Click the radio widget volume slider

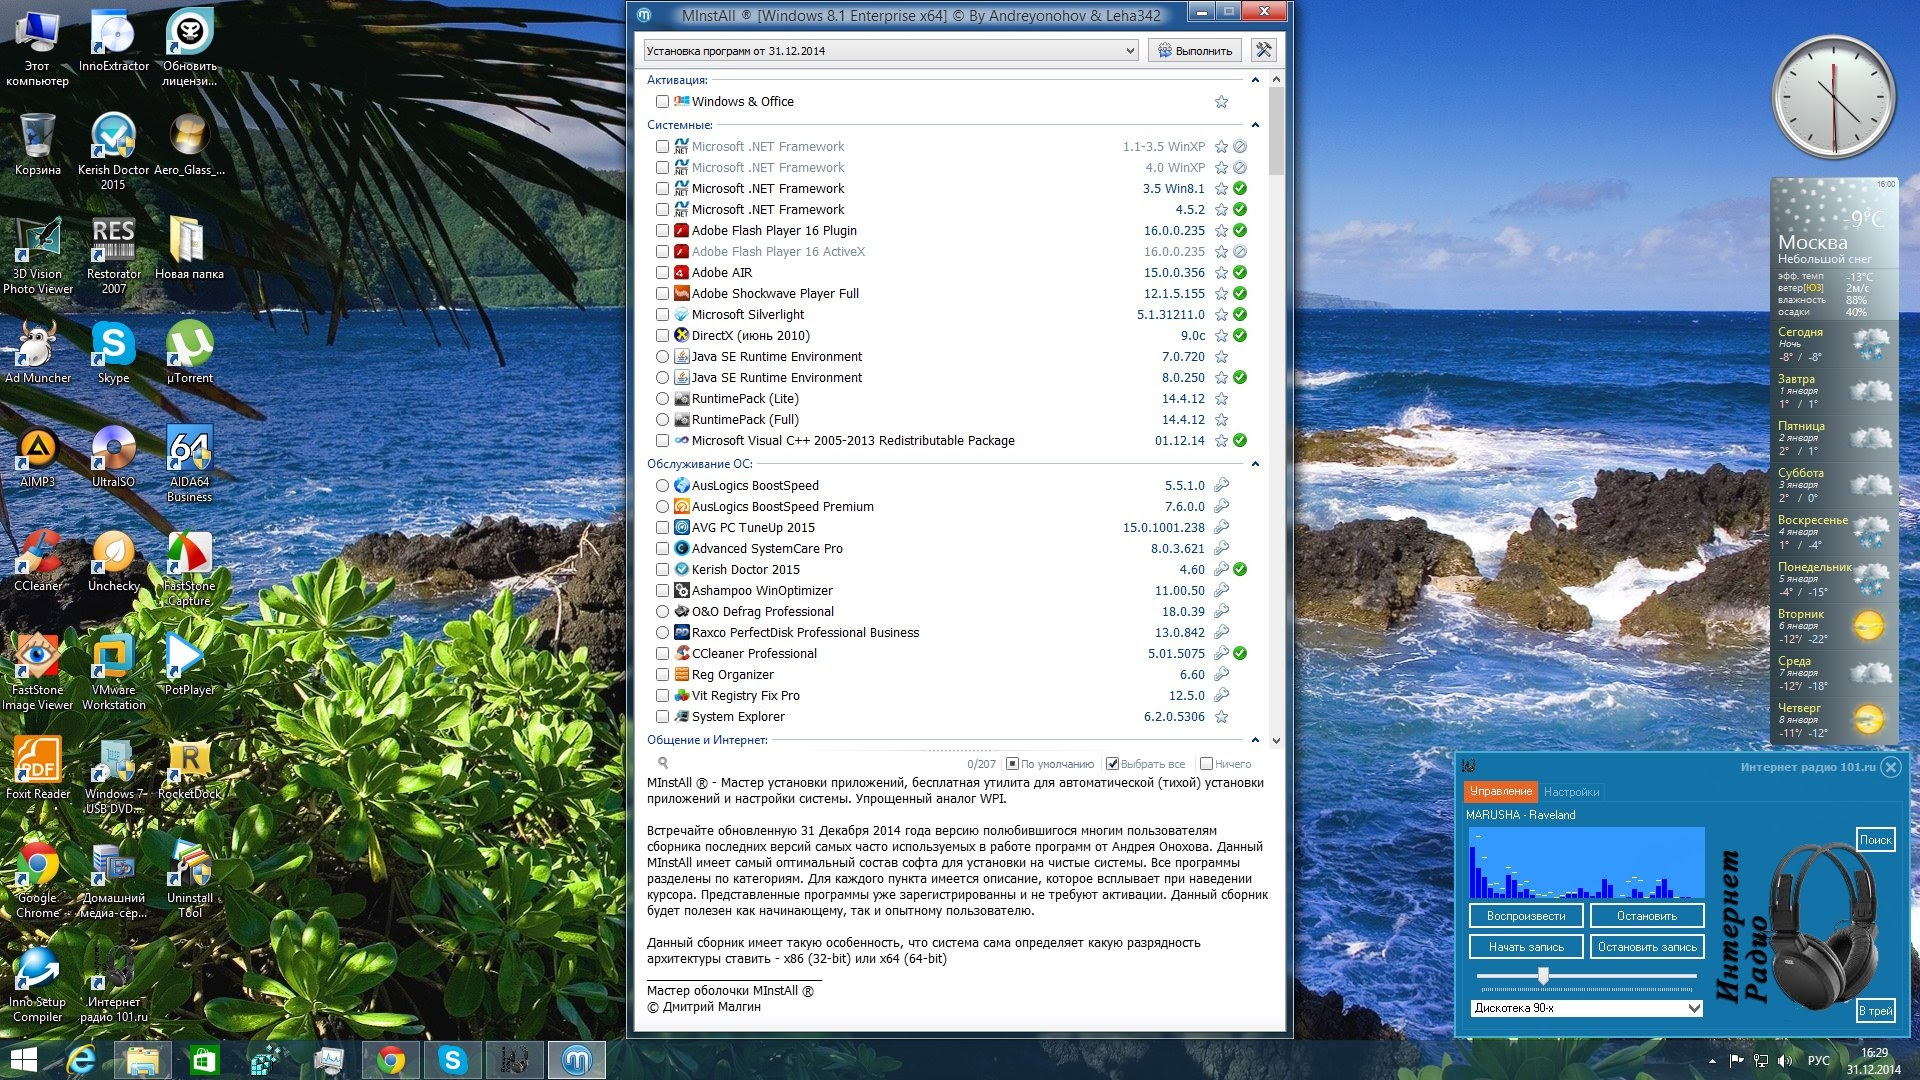point(1586,975)
